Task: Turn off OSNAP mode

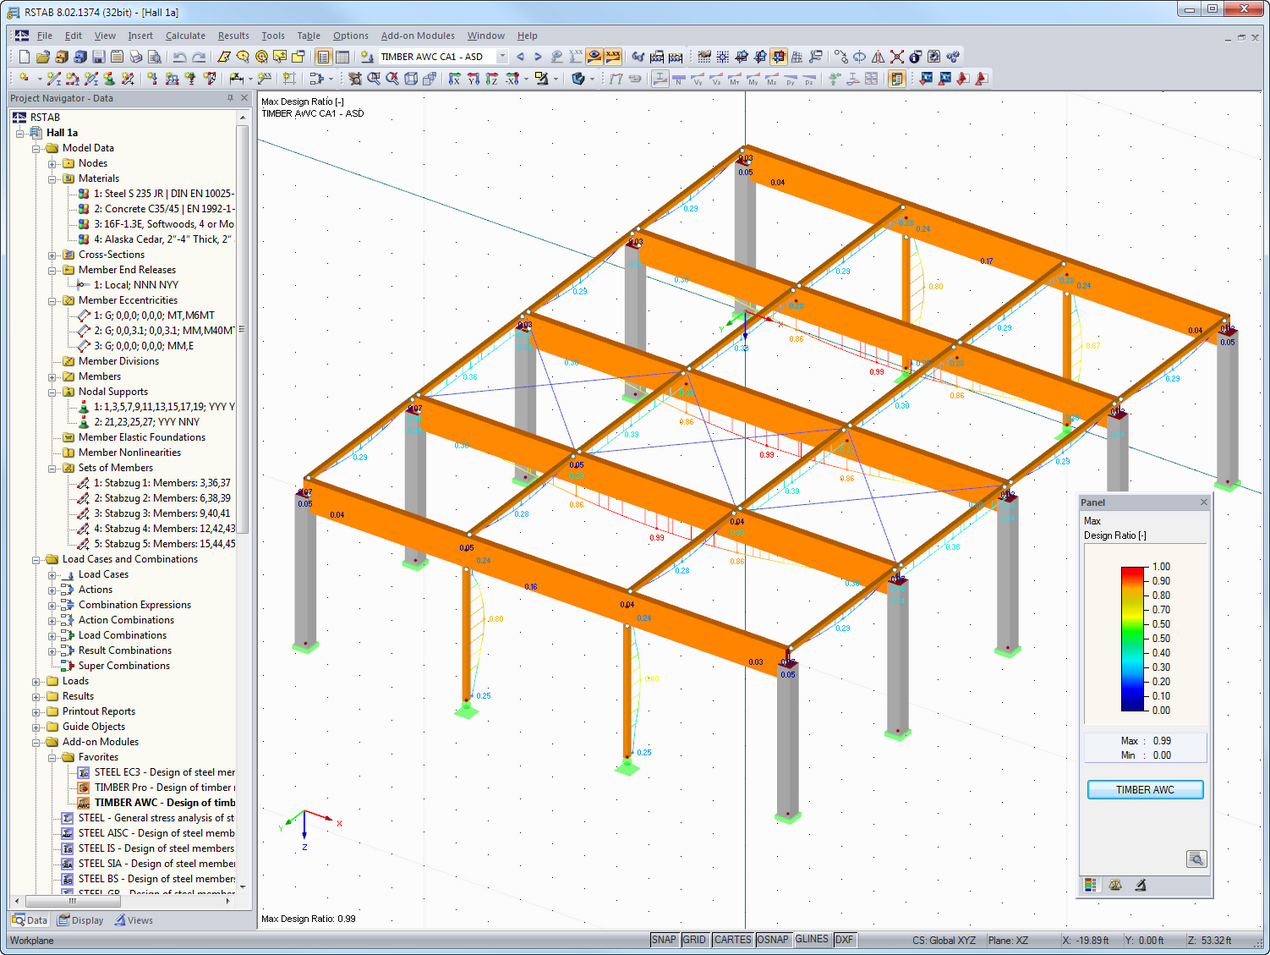Action: (x=773, y=939)
